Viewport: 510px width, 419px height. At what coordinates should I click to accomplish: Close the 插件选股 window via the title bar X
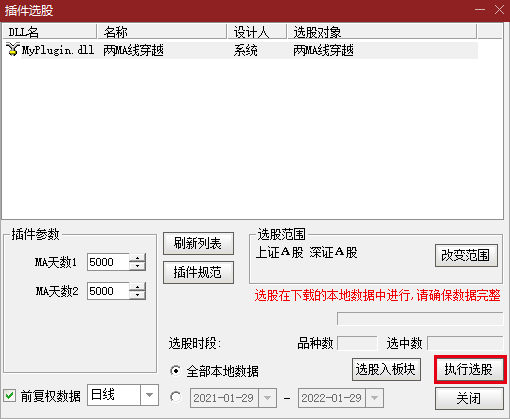pos(499,10)
